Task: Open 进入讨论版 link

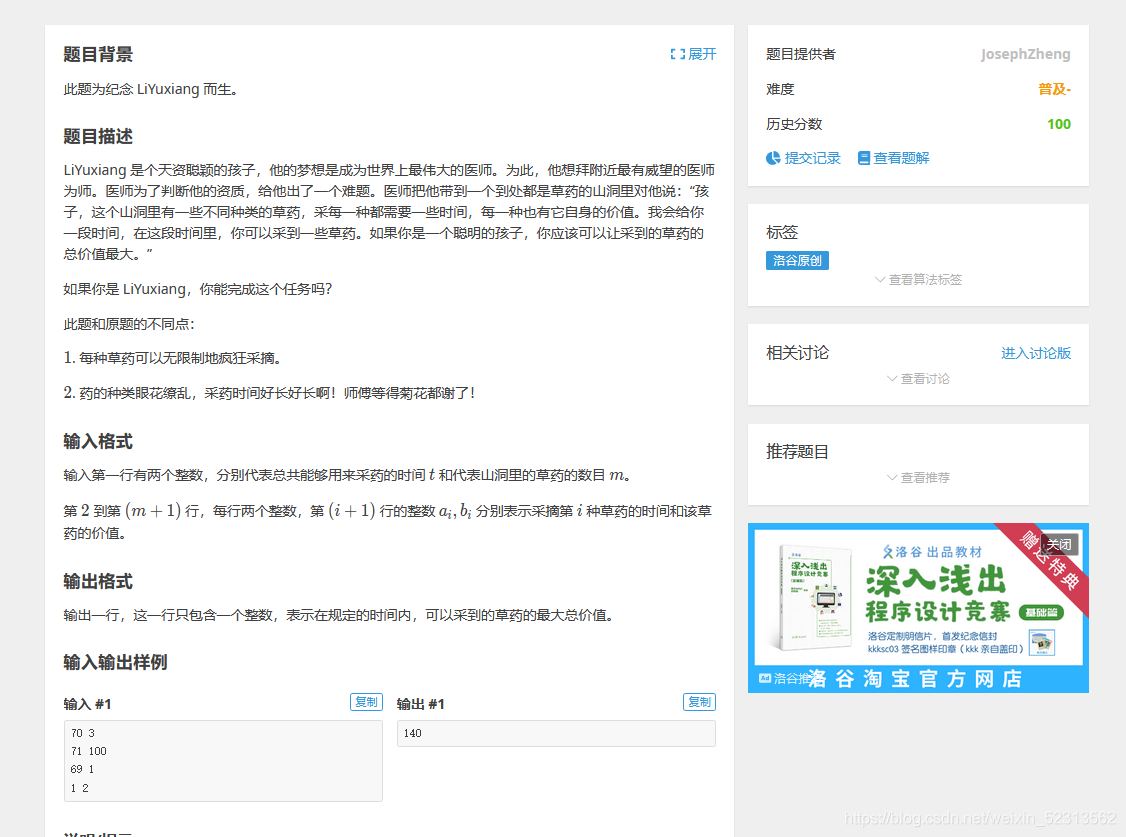Action: (1036, 352)
